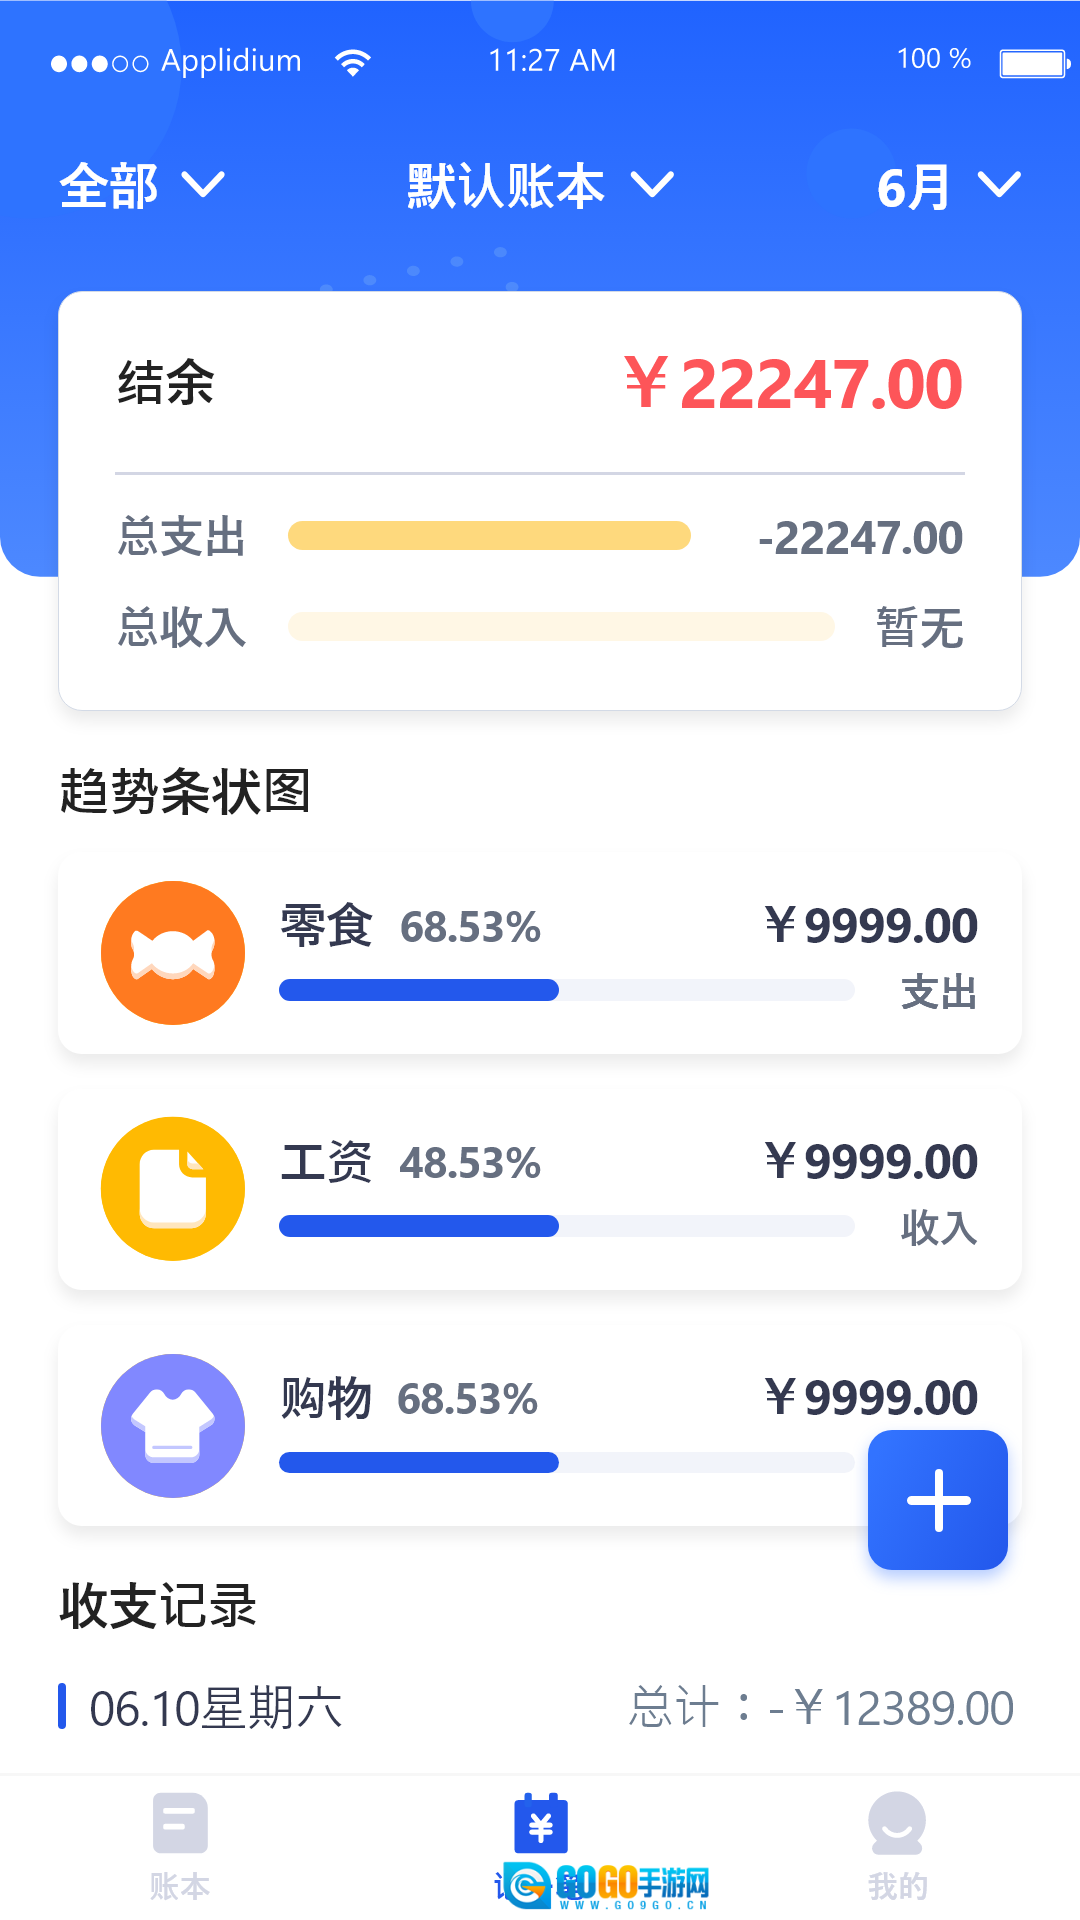The height and width of the screenshot is (1920, 1080).
Task: Tap the 账本 ledger icon in bottom bar
Action: 180,1823
